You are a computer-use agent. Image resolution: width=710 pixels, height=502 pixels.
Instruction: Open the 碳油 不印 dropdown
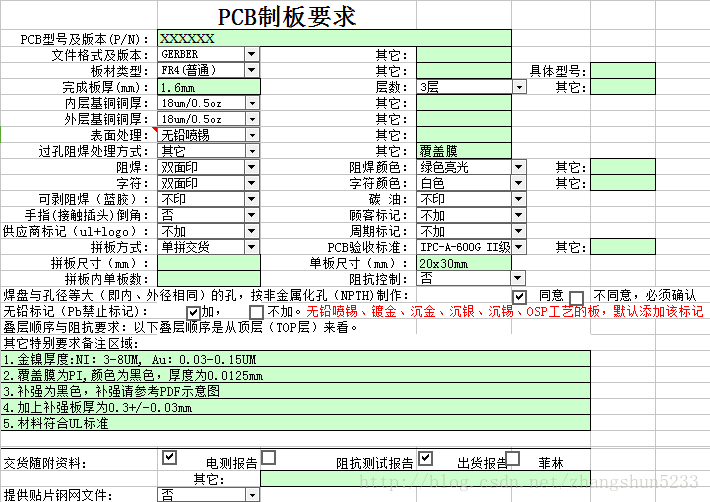click(519, 199)
